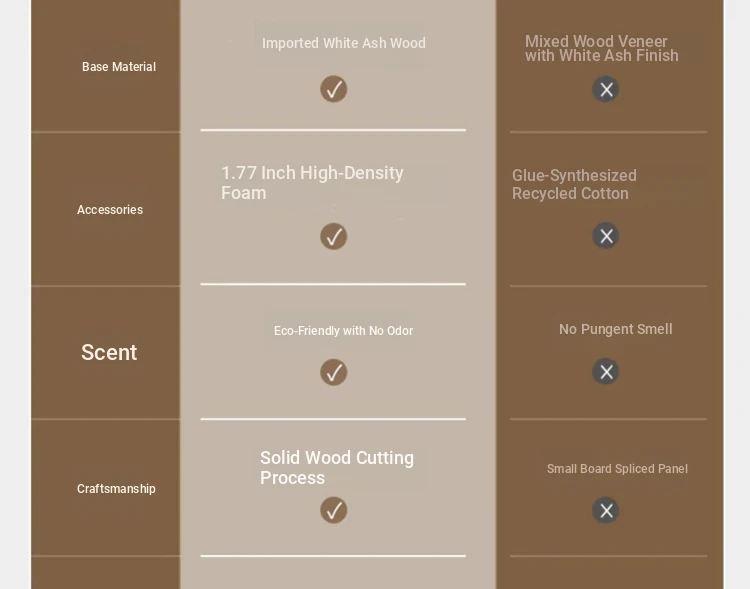Click the X icon under No Pungent Smell
Screen dimensions: 750x589
pos(606,371)
